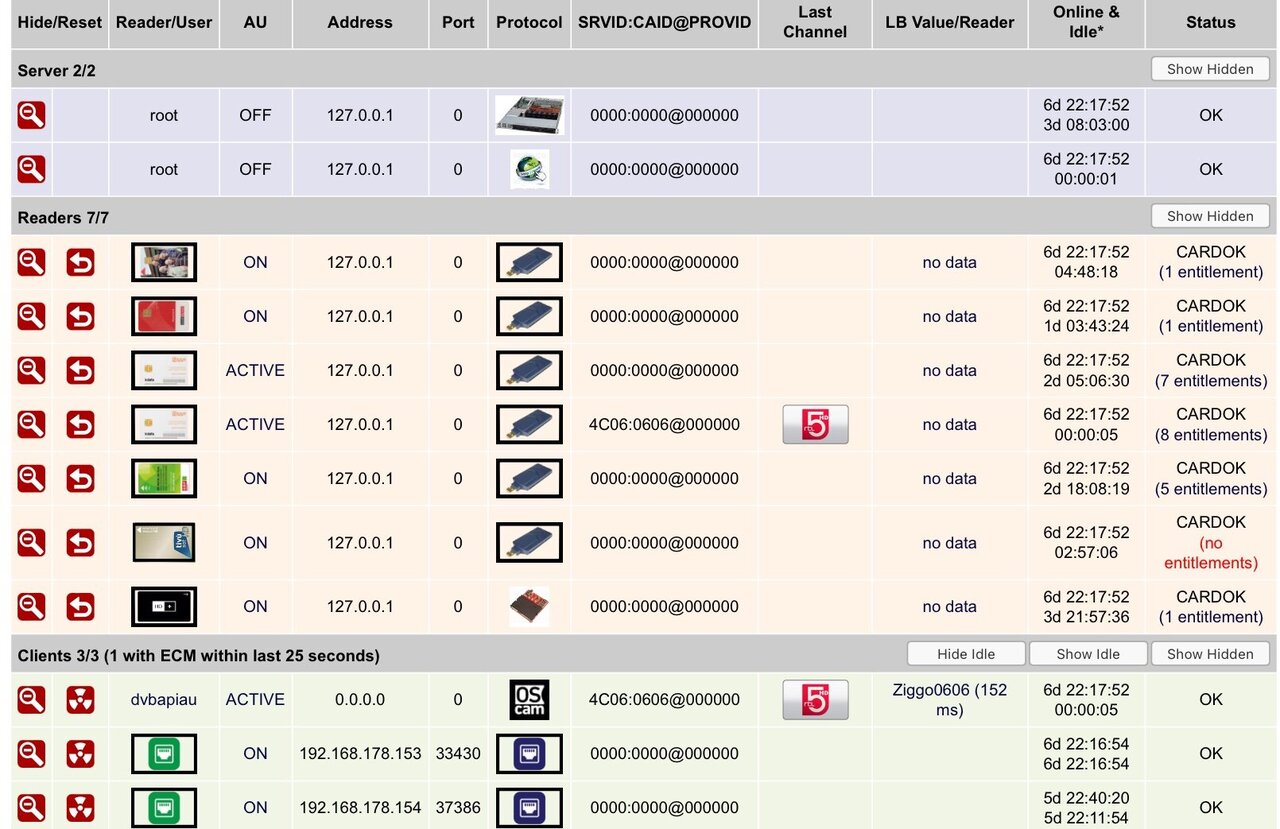Click Show Hidden in the Server section
Viewport: 1280px width, 829px height.
click(1210, 69)
